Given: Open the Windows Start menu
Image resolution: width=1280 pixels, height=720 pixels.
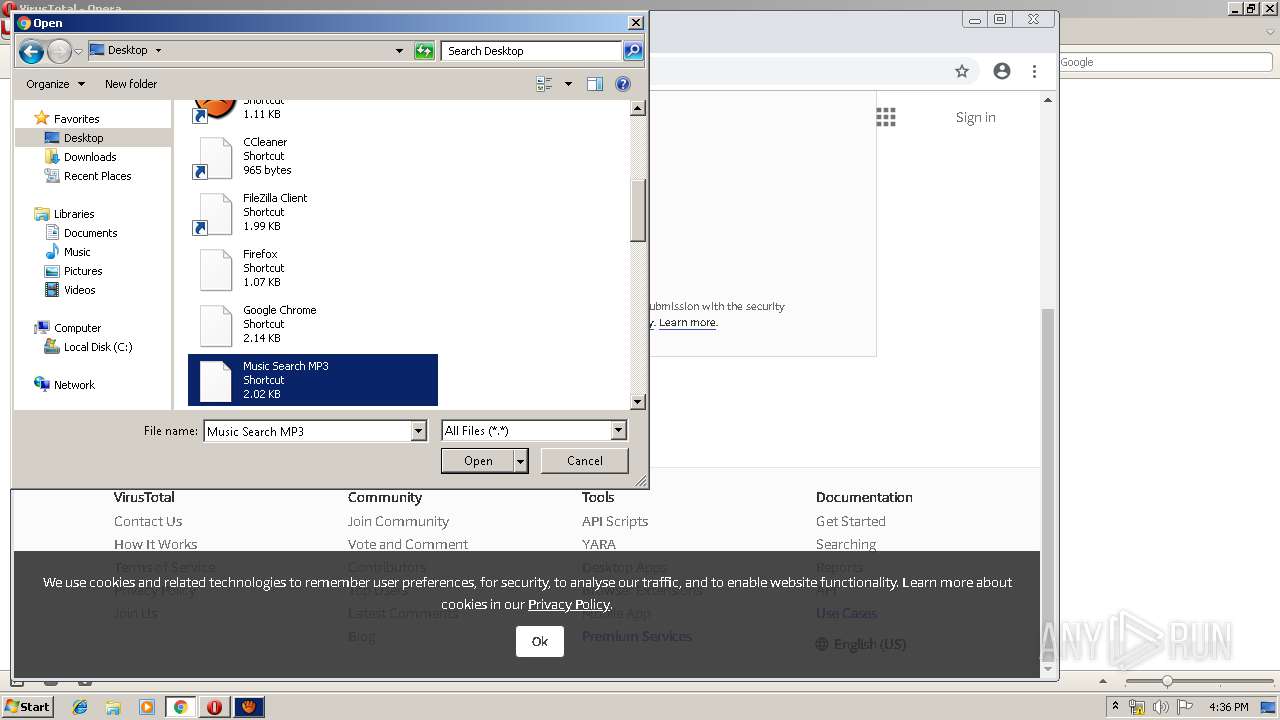Looking at the screenshot, I should 27,706.
